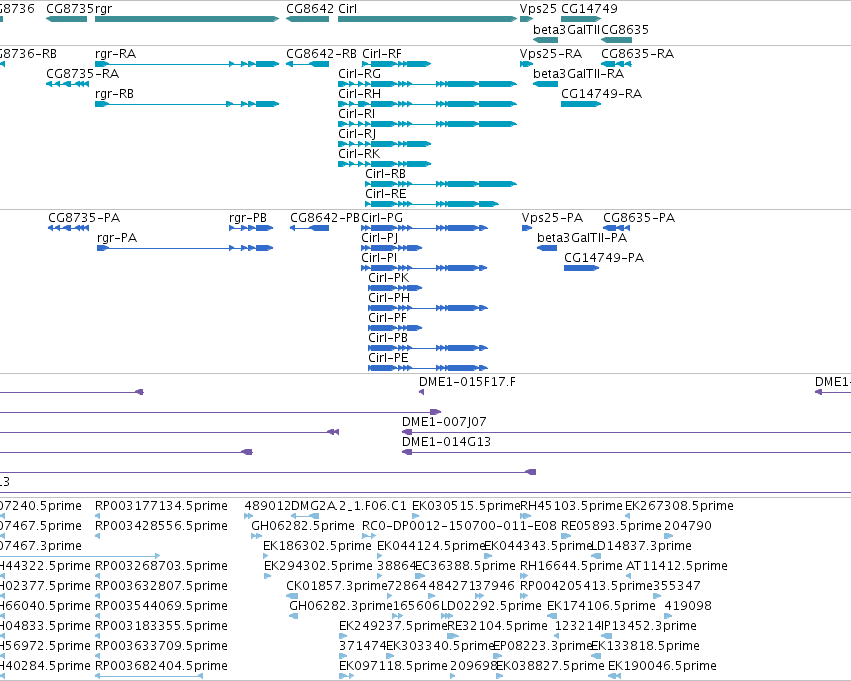Viewport: 851px width, 681px height.
Task: Select transcript CG8635-RA
Action: 617,64
